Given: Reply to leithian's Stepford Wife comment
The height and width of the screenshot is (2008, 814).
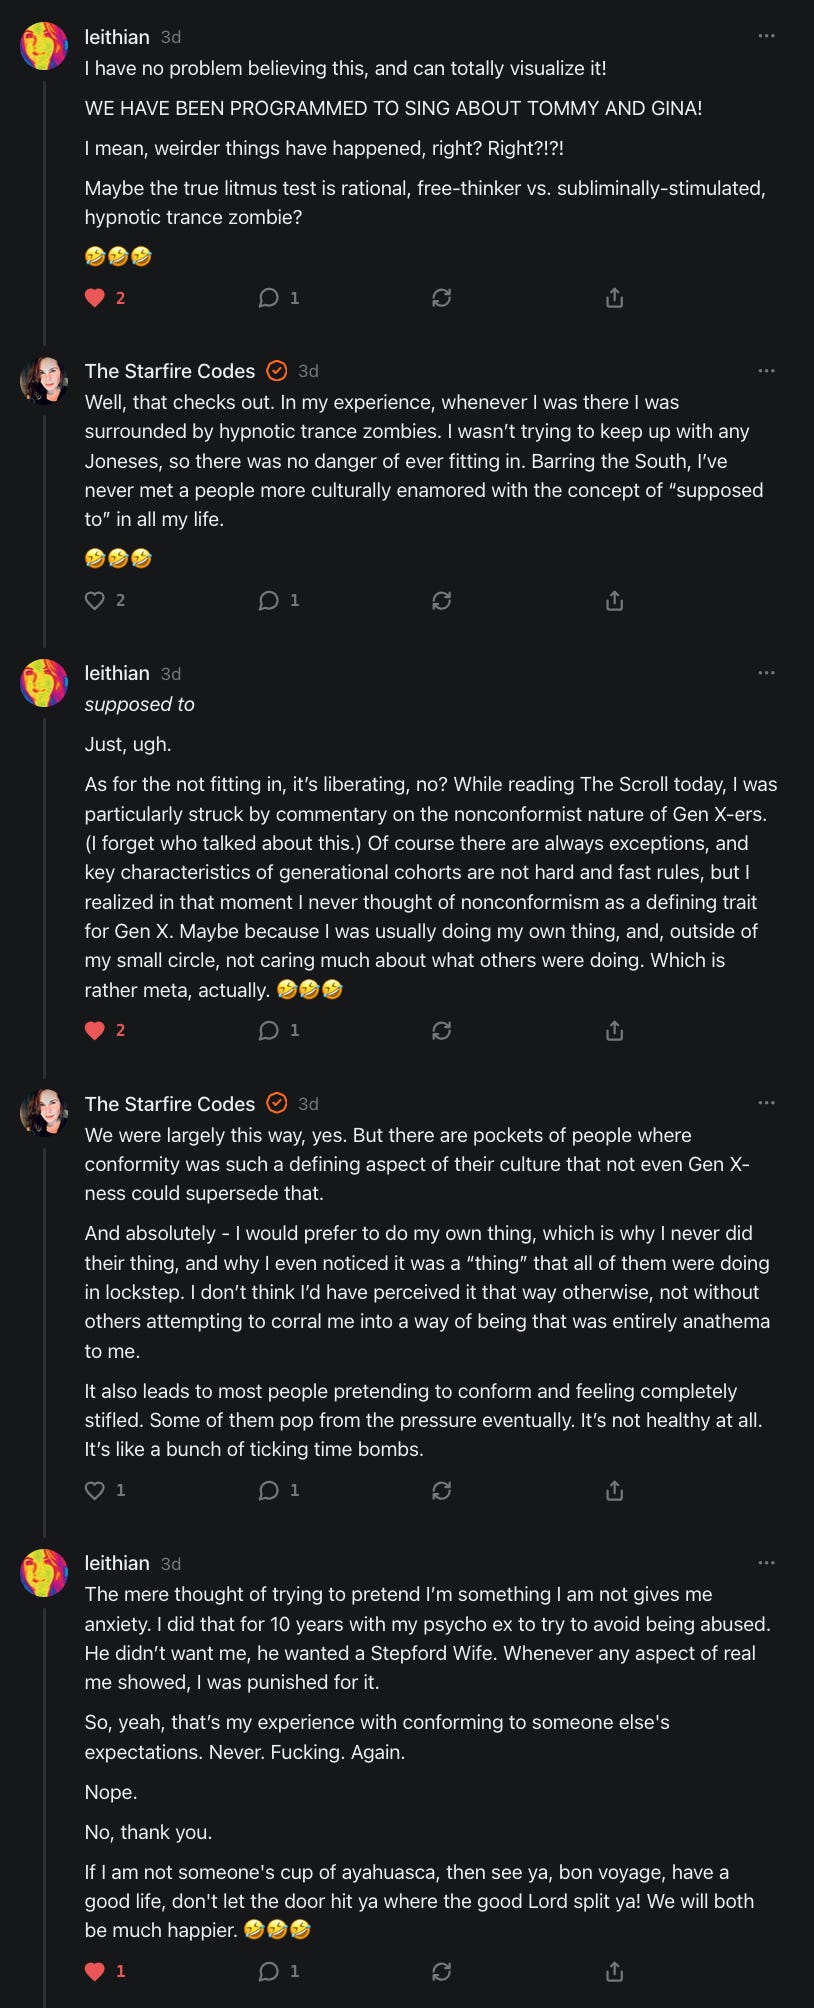Looking at the screenshot, I should [268, 1971].
